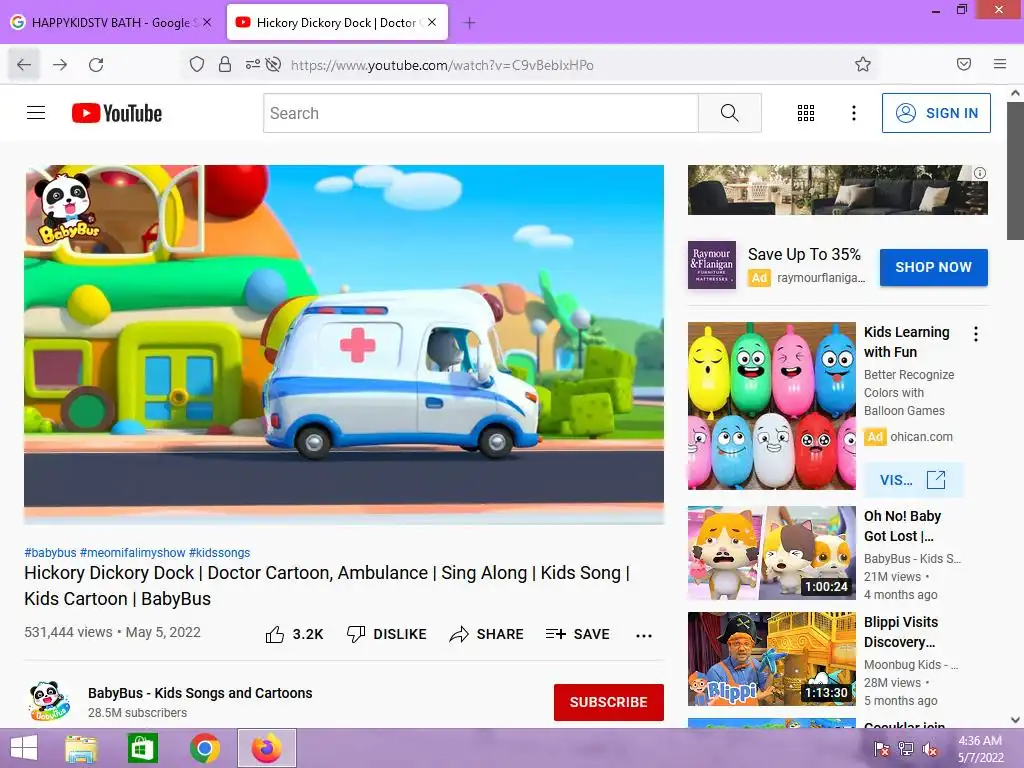Open the BabyBus channel avatar
1024x768 pixels.
(48, 701)
